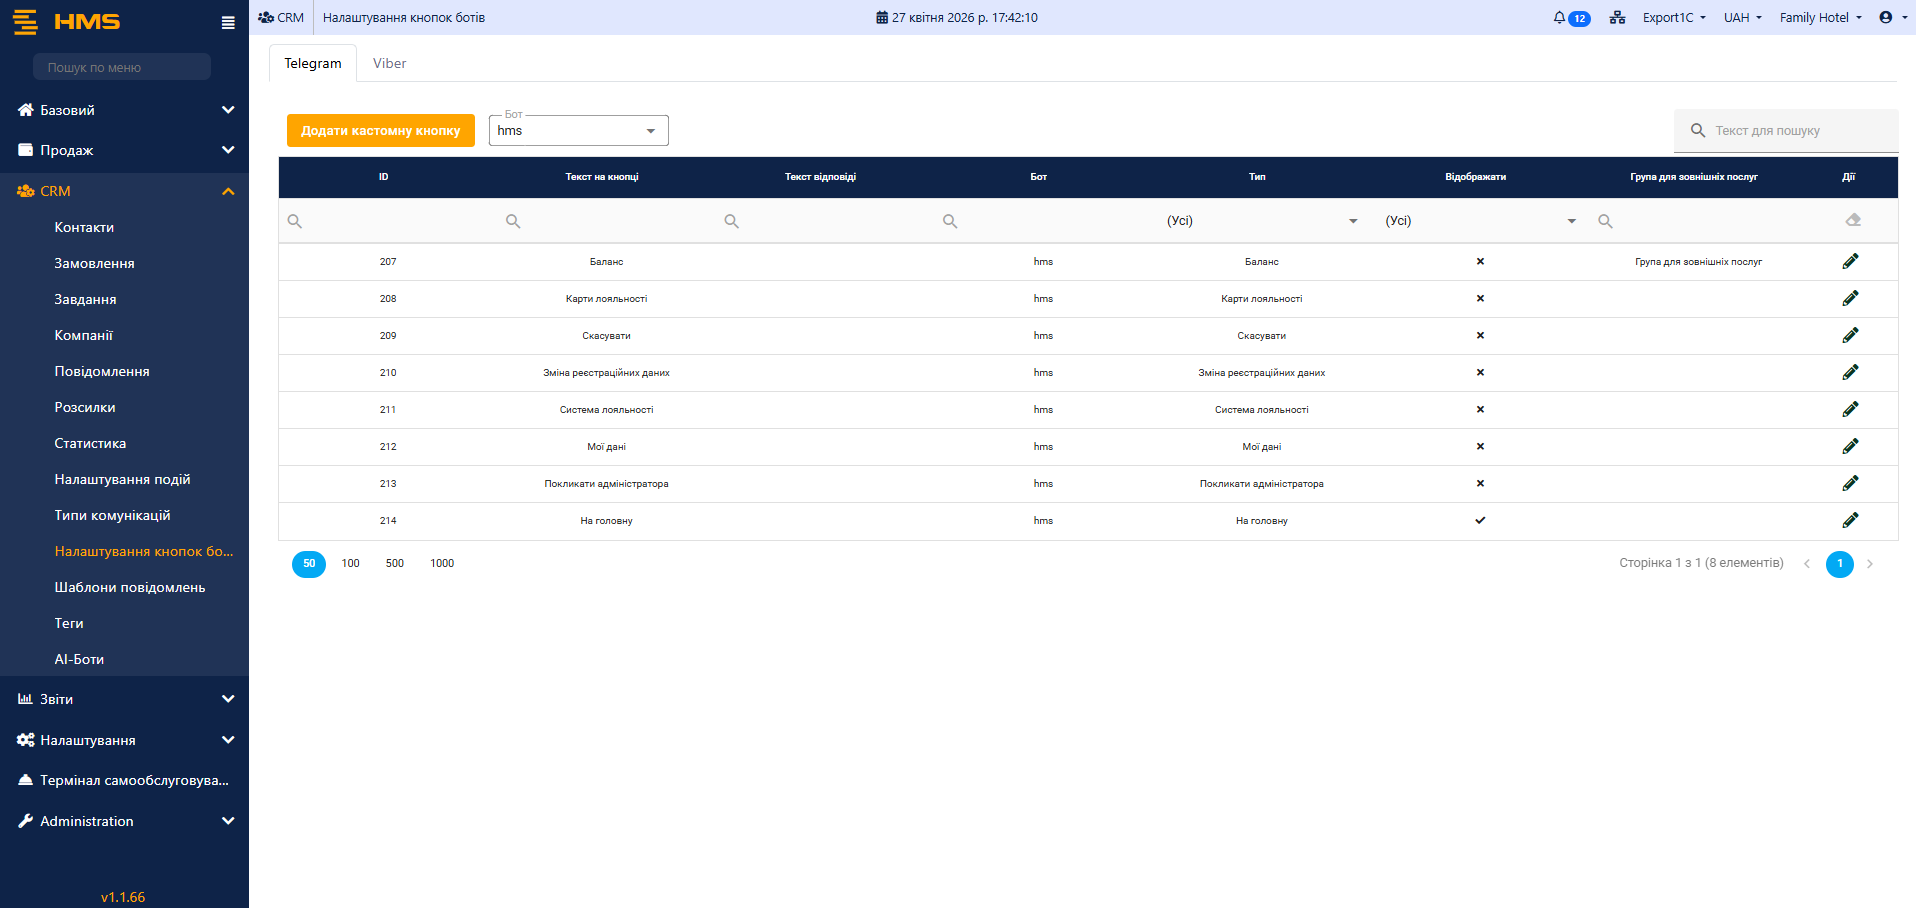Open the notifications bell icon
1916x908 pixels.
tap(1559, 18)
